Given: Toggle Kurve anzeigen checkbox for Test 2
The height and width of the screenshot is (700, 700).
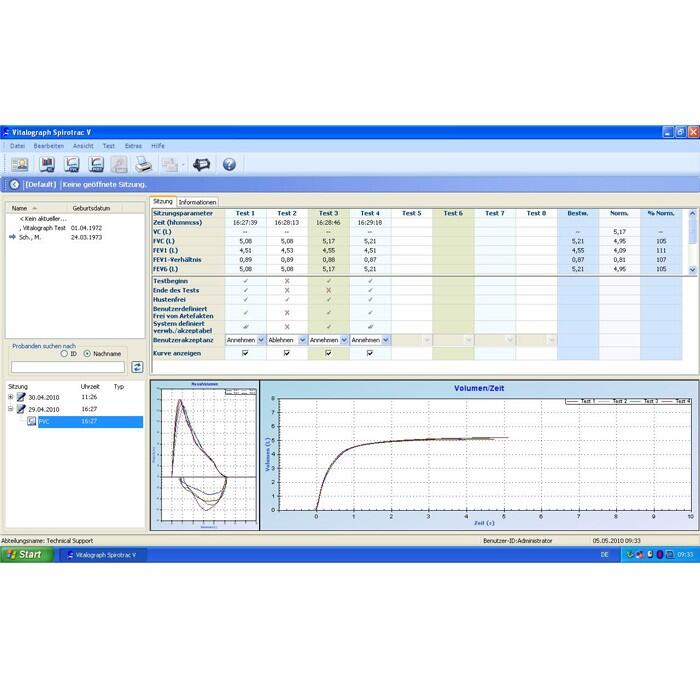Looking at the screenshot, I should click(287, 353).
